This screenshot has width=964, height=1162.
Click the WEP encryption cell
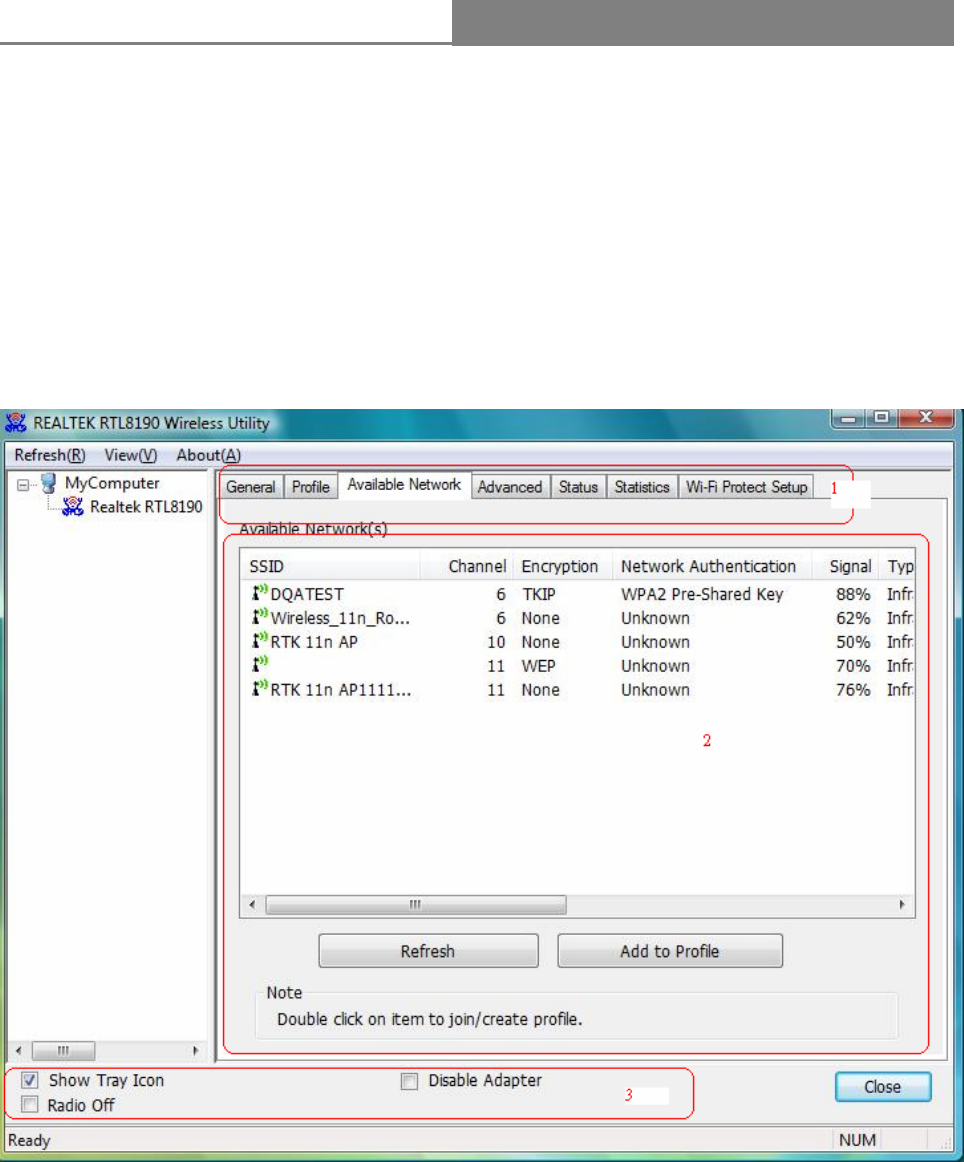pyautogui.click(x=539, y=665)
